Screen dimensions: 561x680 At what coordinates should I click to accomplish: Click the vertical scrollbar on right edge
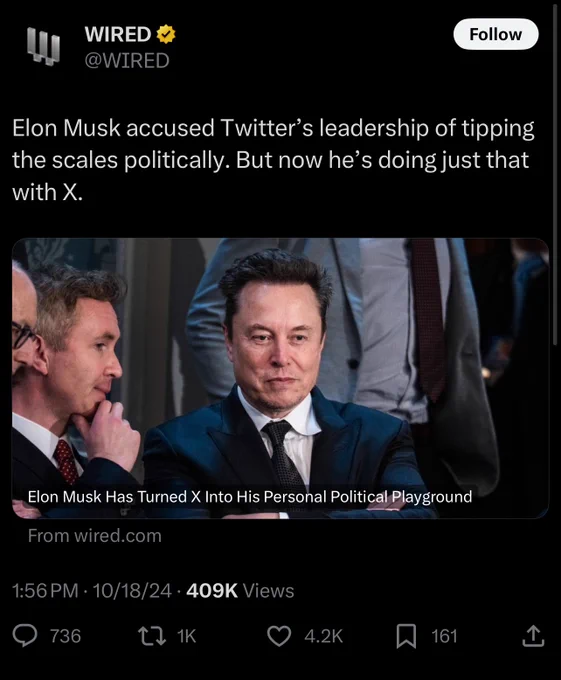coord(555,173)
